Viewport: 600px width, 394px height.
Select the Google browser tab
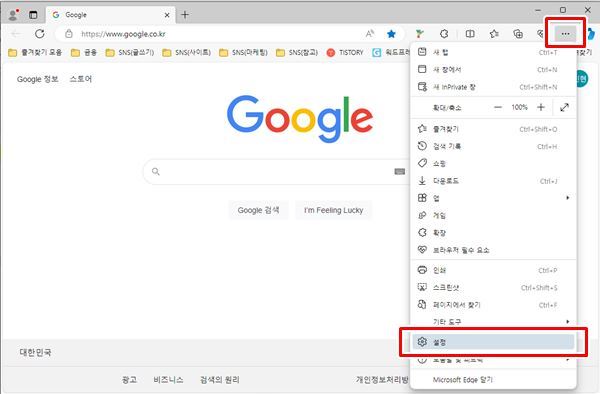(111, 15)
